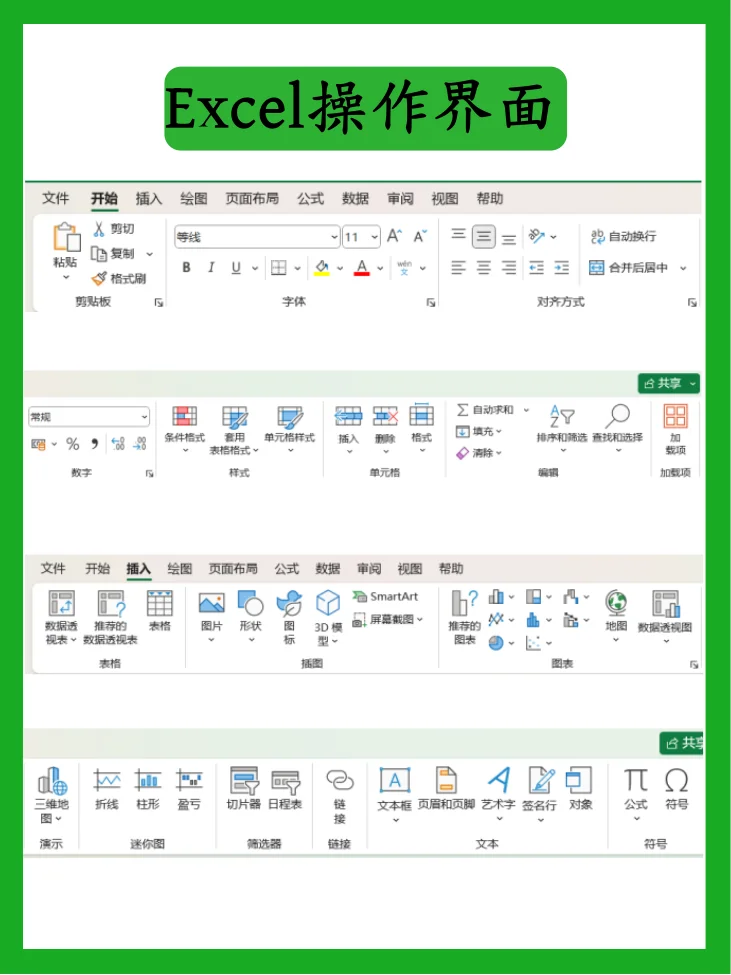Click the 数据透视表 PivotTable icon

(x=62, y=603)
